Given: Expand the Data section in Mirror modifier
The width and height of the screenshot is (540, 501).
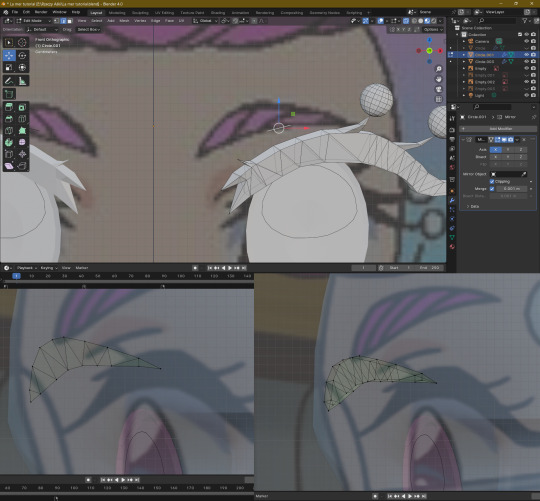Looking at the screenshot, I should tap(472, 207).
